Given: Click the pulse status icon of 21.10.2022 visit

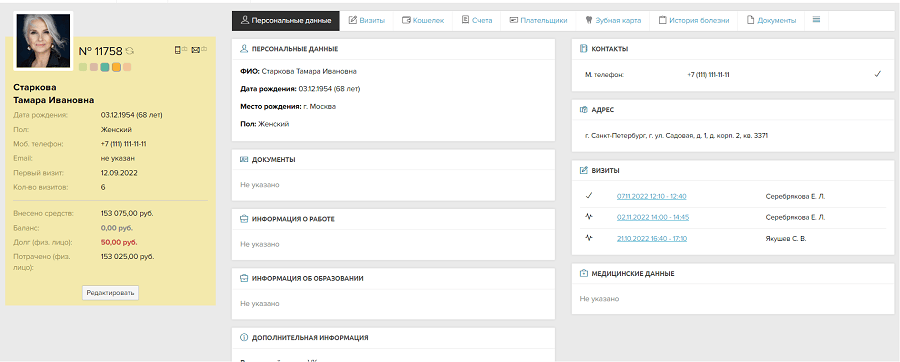Looking at the screenshot, I should [588, 238].
